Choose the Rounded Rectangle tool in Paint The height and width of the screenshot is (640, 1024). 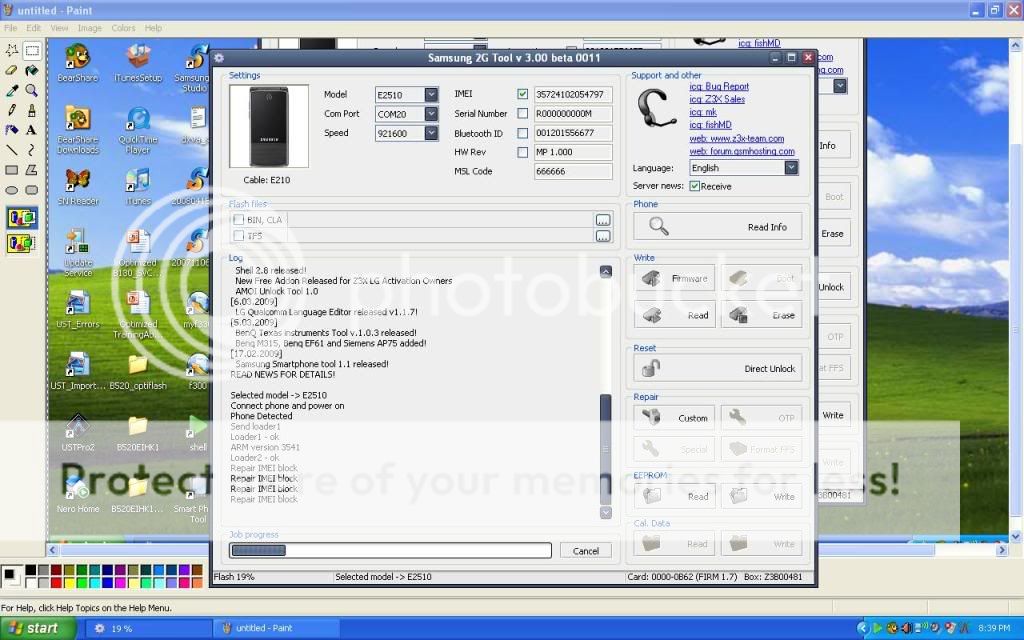(x=31, y=190)
